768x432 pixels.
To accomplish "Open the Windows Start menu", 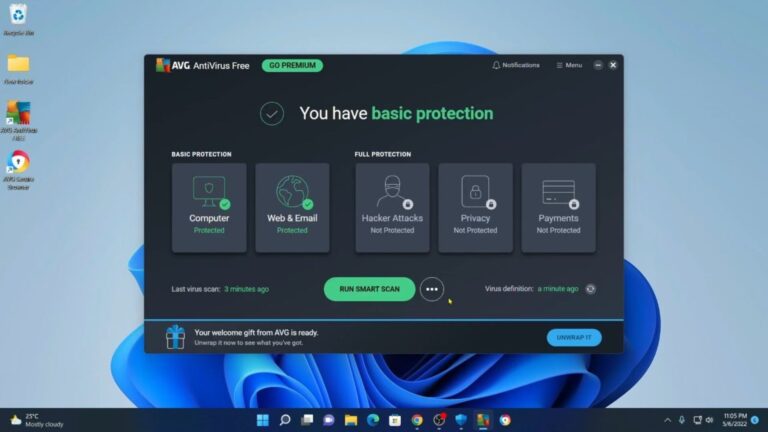I will (x=263, y=420).
